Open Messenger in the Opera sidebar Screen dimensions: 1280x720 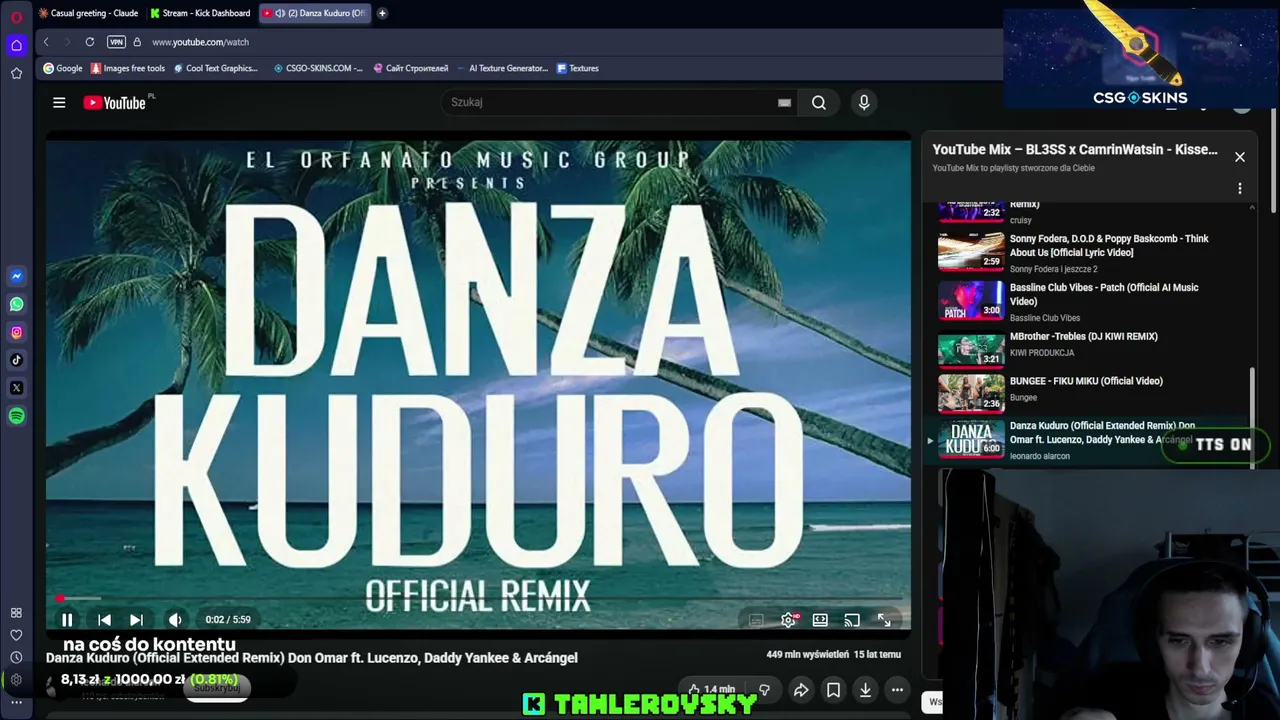(x=16, y=276)
